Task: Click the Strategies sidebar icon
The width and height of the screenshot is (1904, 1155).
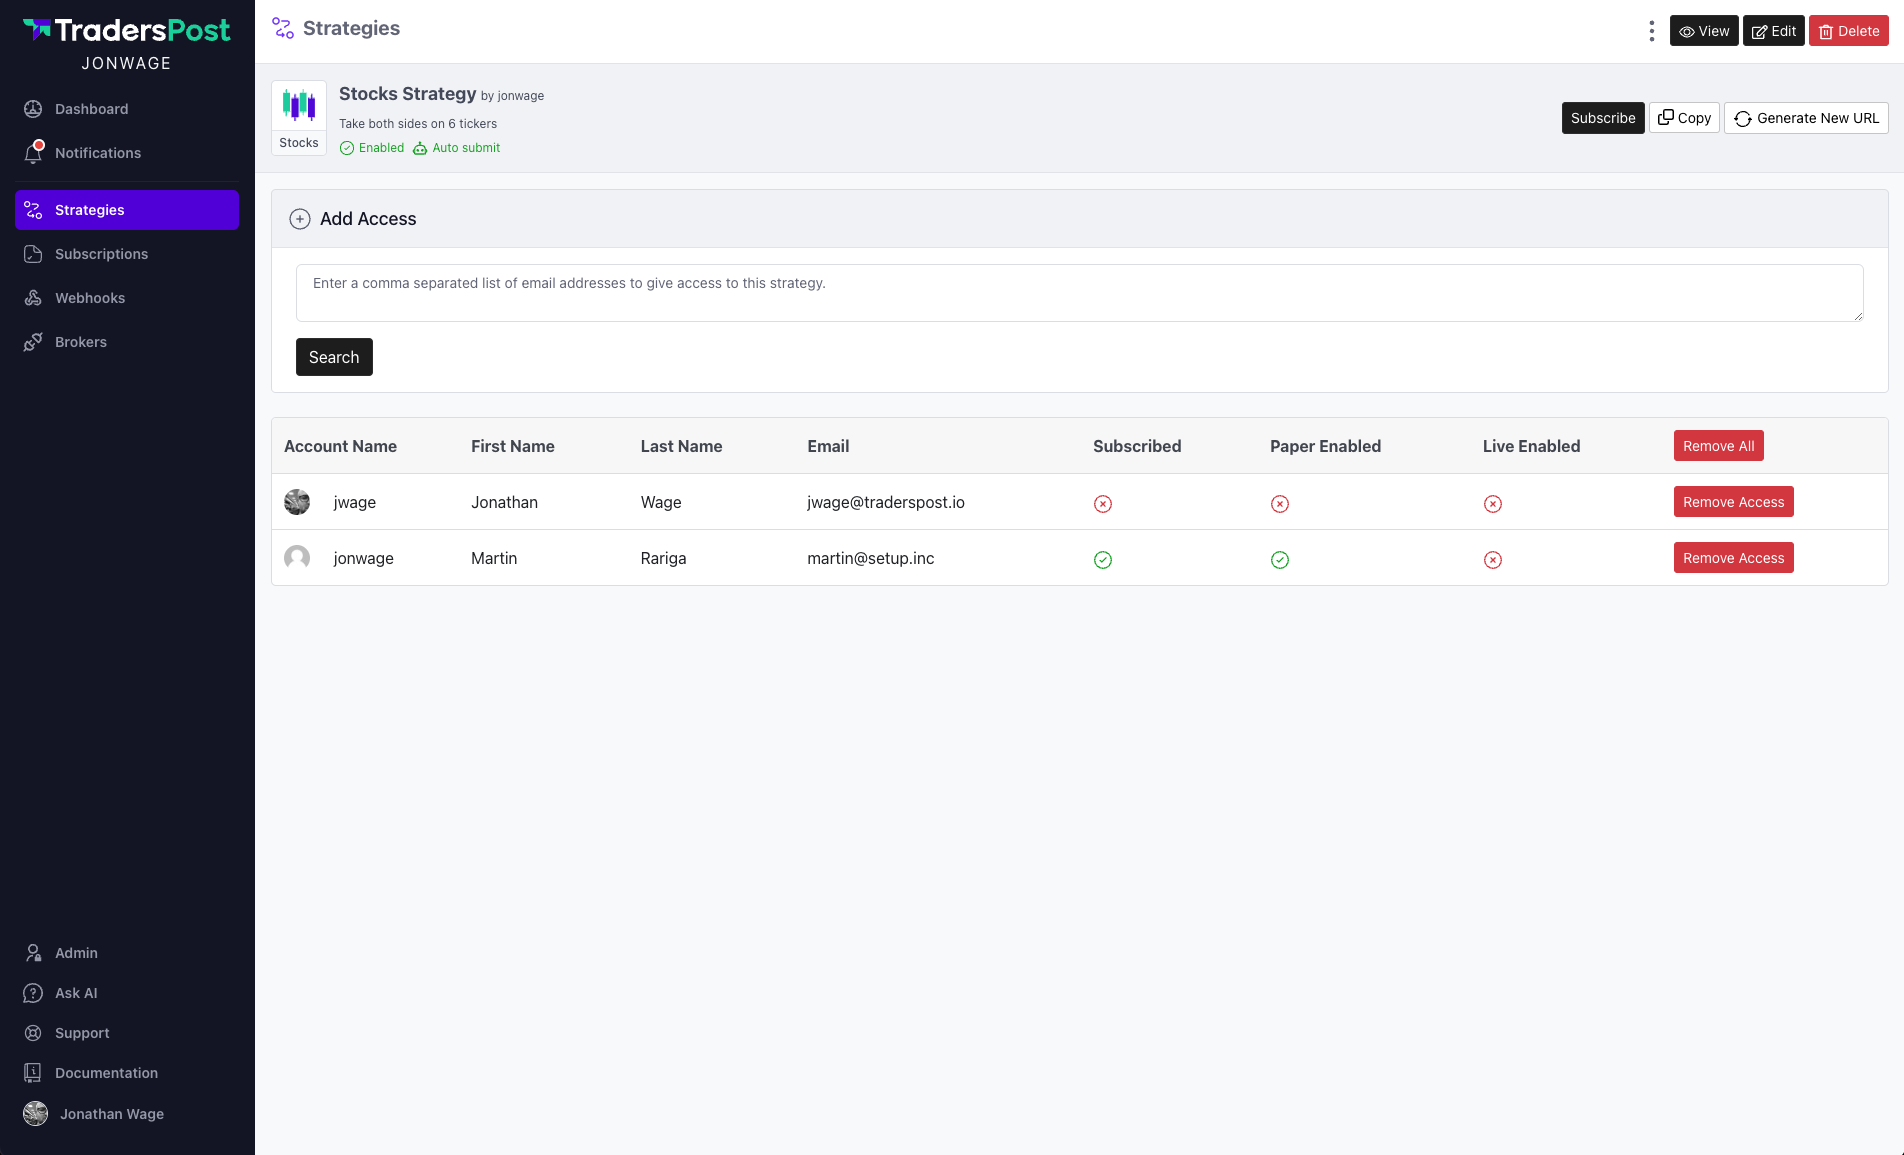Action: (x=33, y=210)
